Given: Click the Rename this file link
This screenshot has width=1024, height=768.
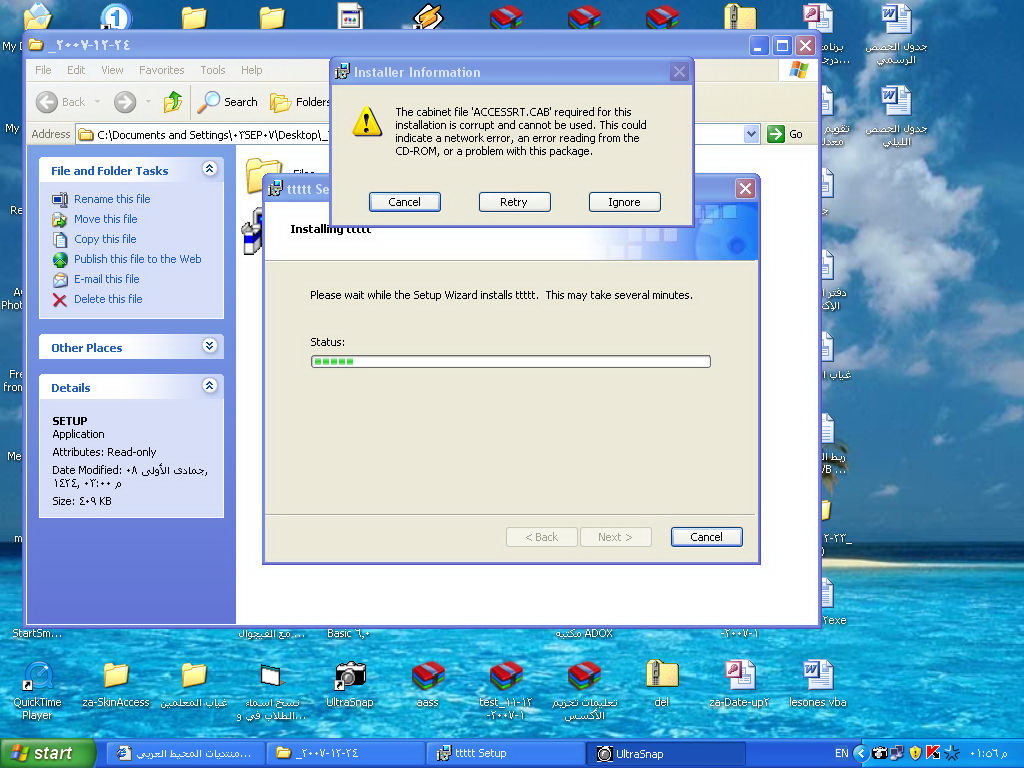Looking at the screenshot, I should [x=112, y=199].
